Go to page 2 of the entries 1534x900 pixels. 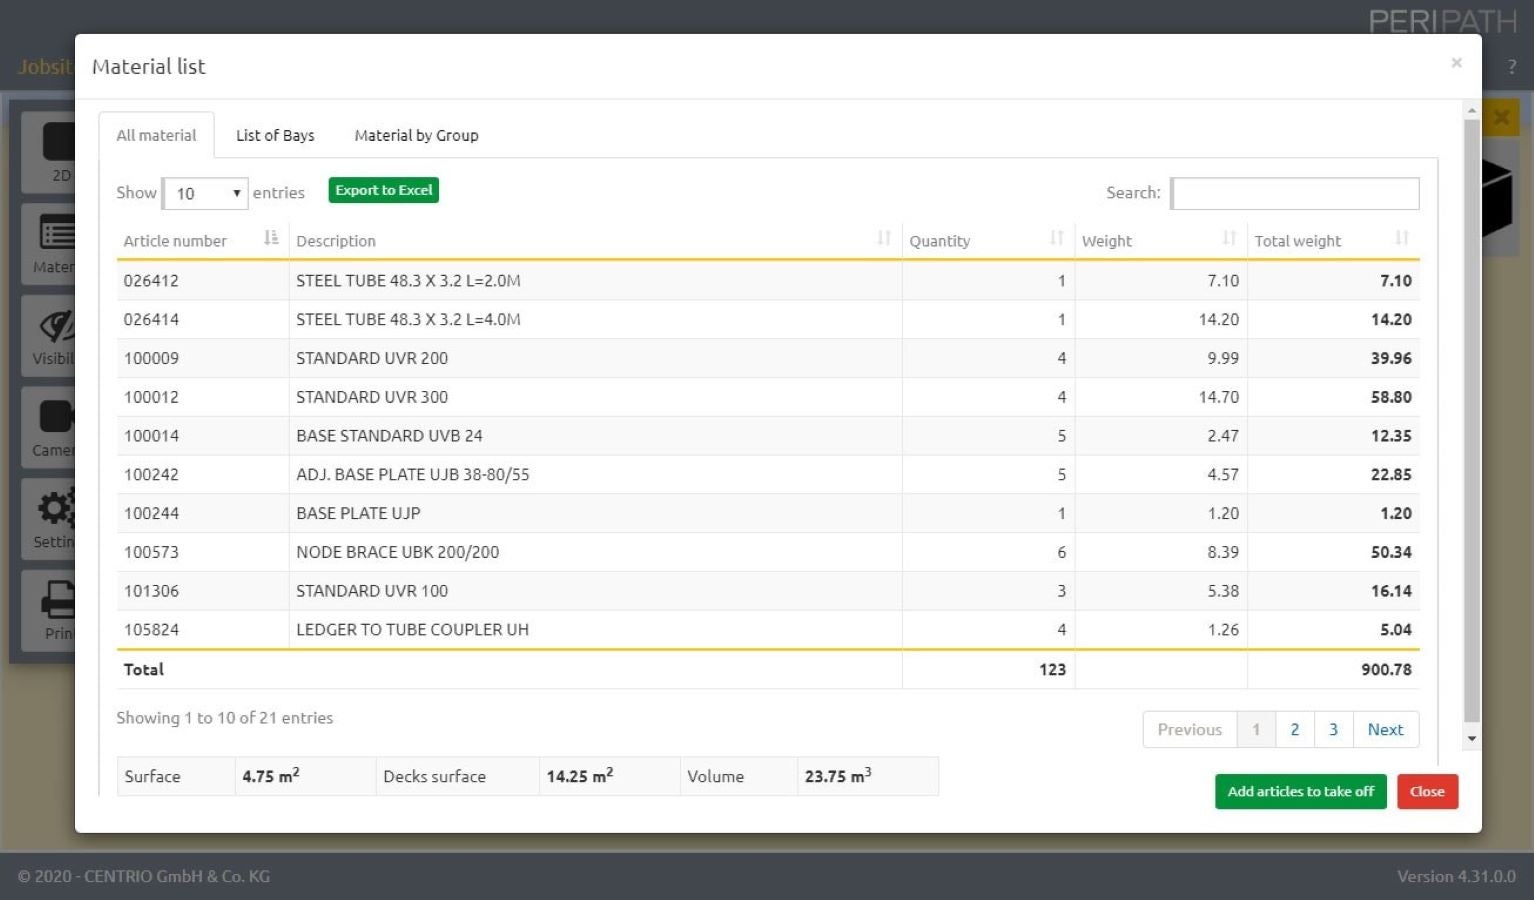click(1294, 729)
